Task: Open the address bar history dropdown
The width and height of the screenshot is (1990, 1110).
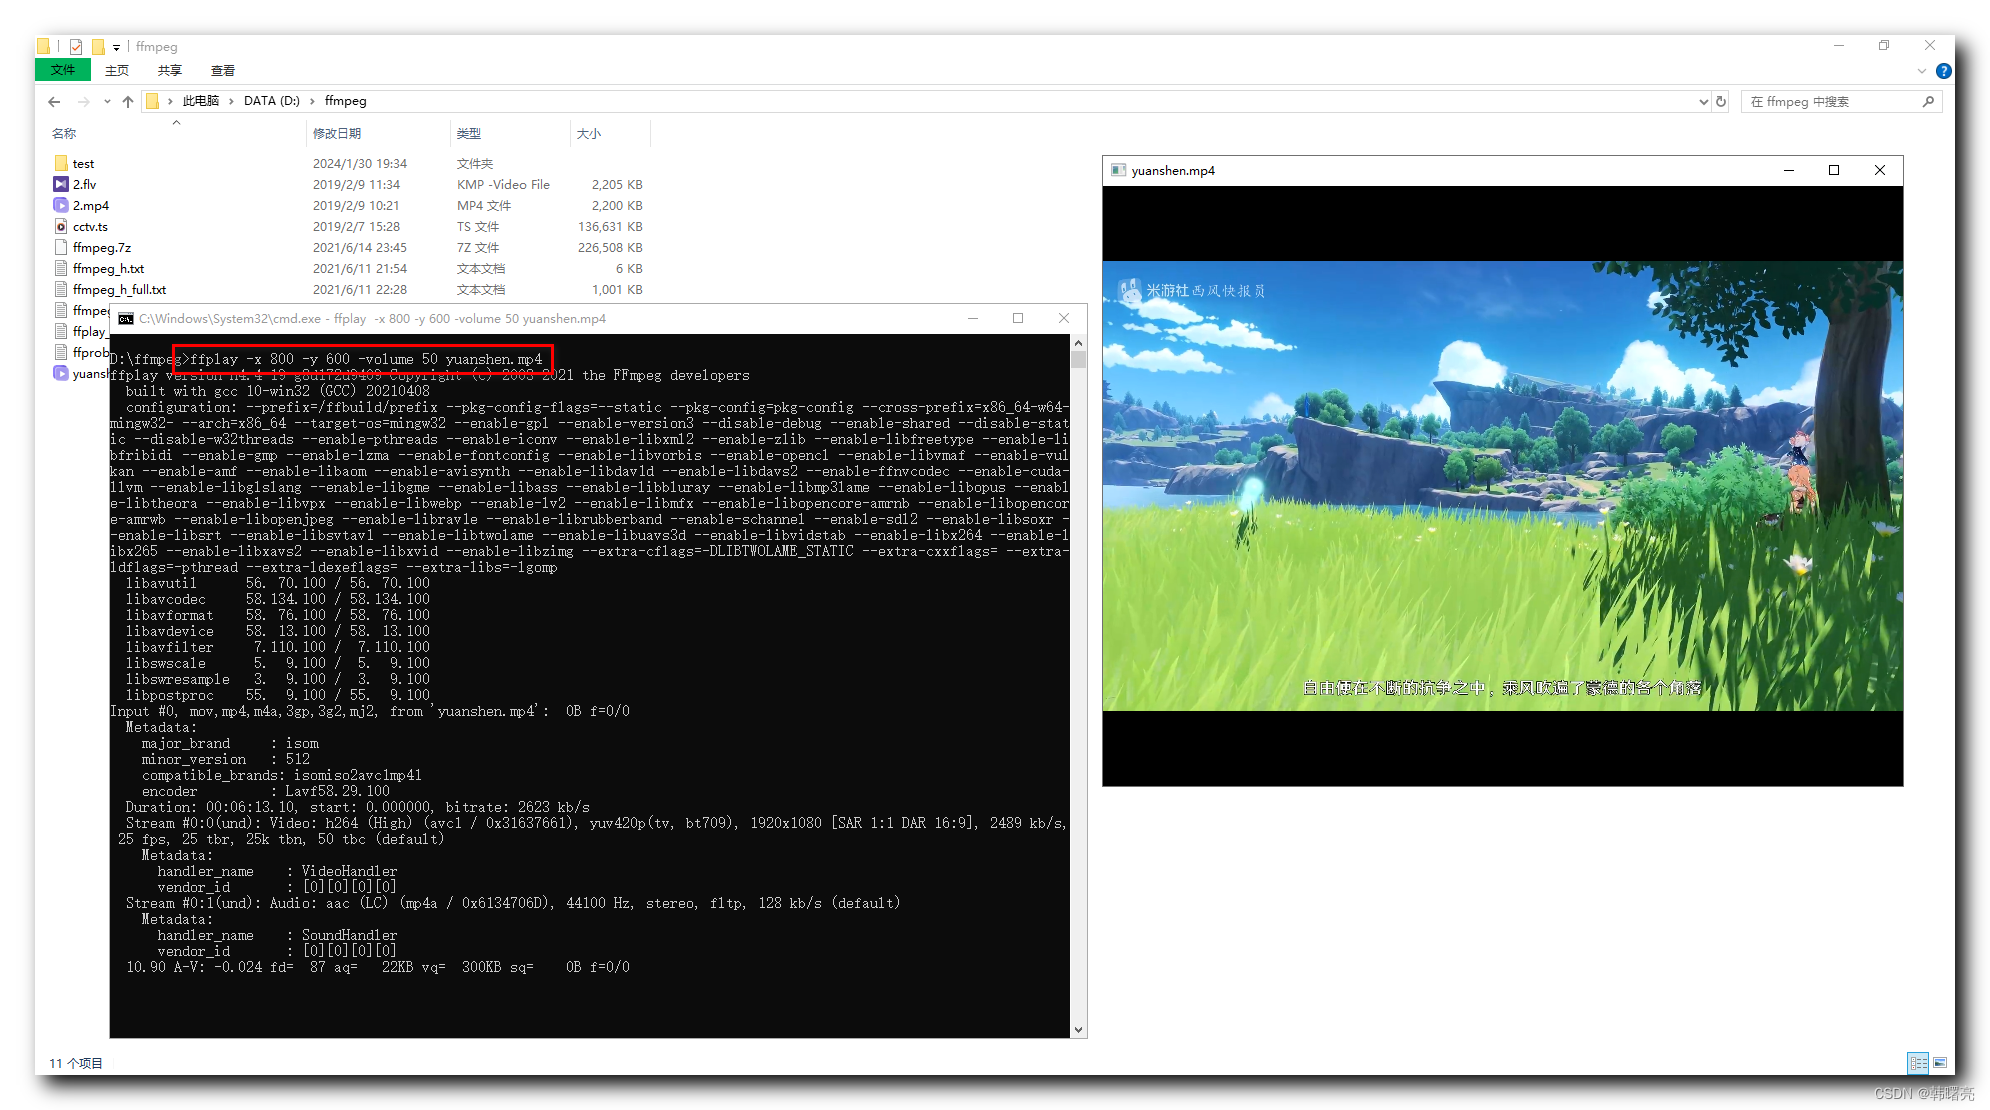Action: [1703, 101]
